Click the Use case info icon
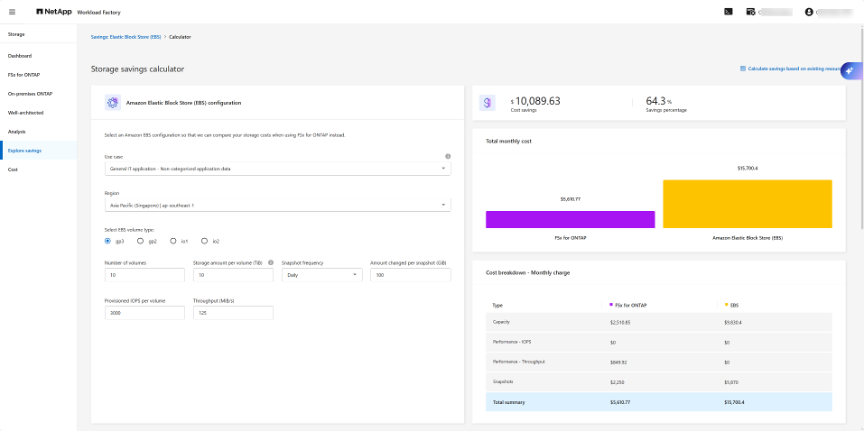 [447, 156]
